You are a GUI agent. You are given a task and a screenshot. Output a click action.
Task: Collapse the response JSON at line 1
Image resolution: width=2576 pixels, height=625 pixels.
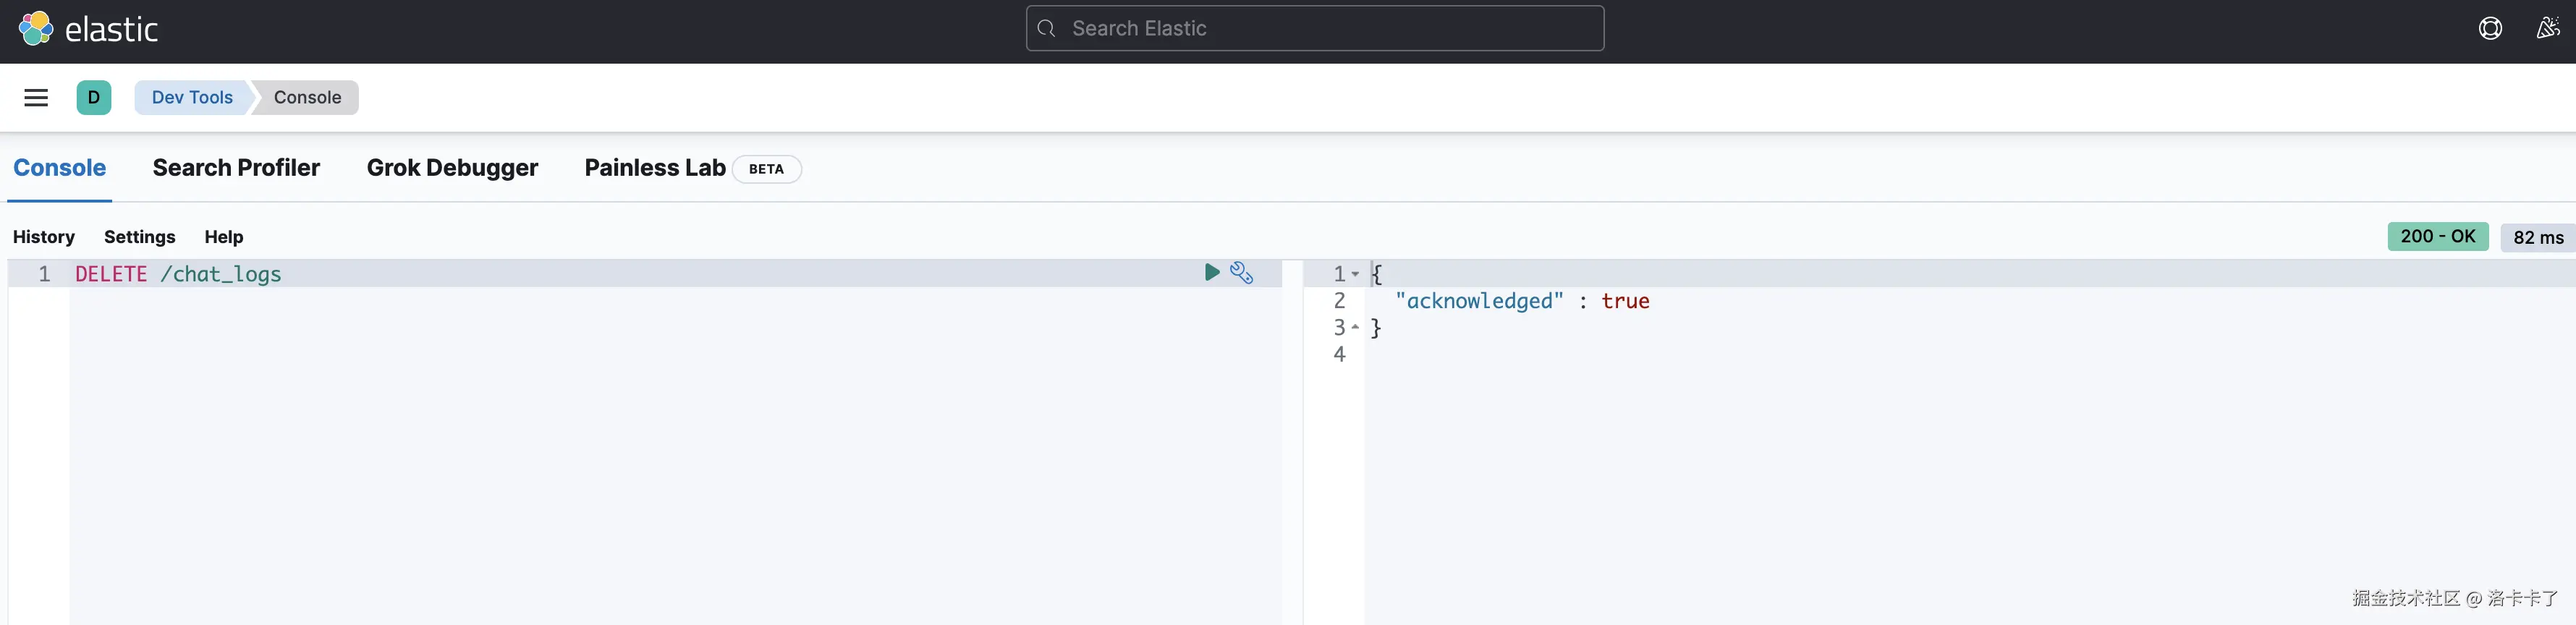click(1355, 274)
